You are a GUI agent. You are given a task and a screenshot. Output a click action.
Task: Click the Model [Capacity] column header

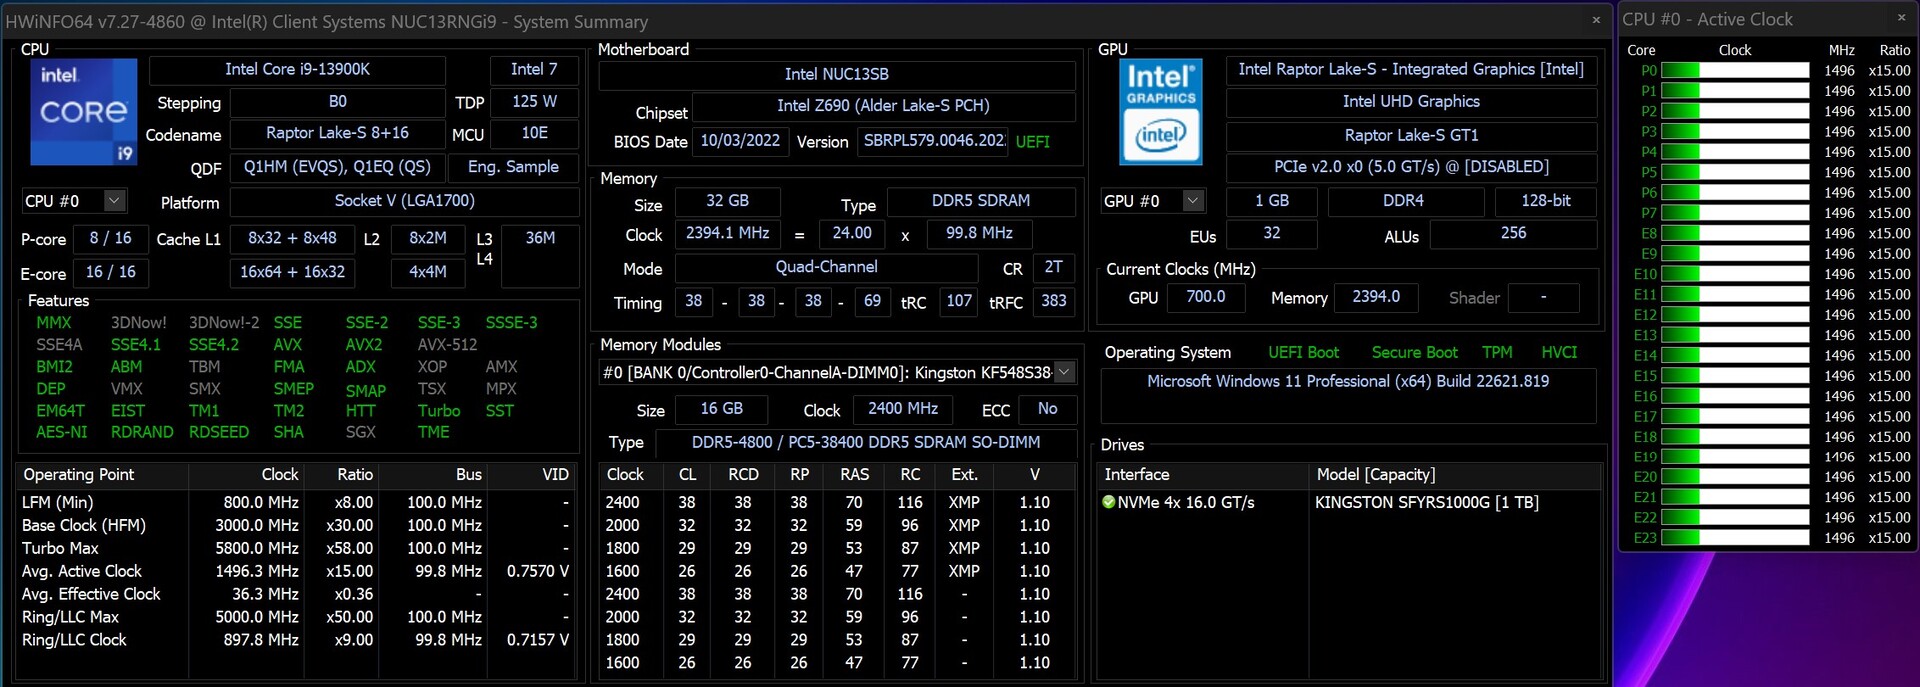point(1455,474)
